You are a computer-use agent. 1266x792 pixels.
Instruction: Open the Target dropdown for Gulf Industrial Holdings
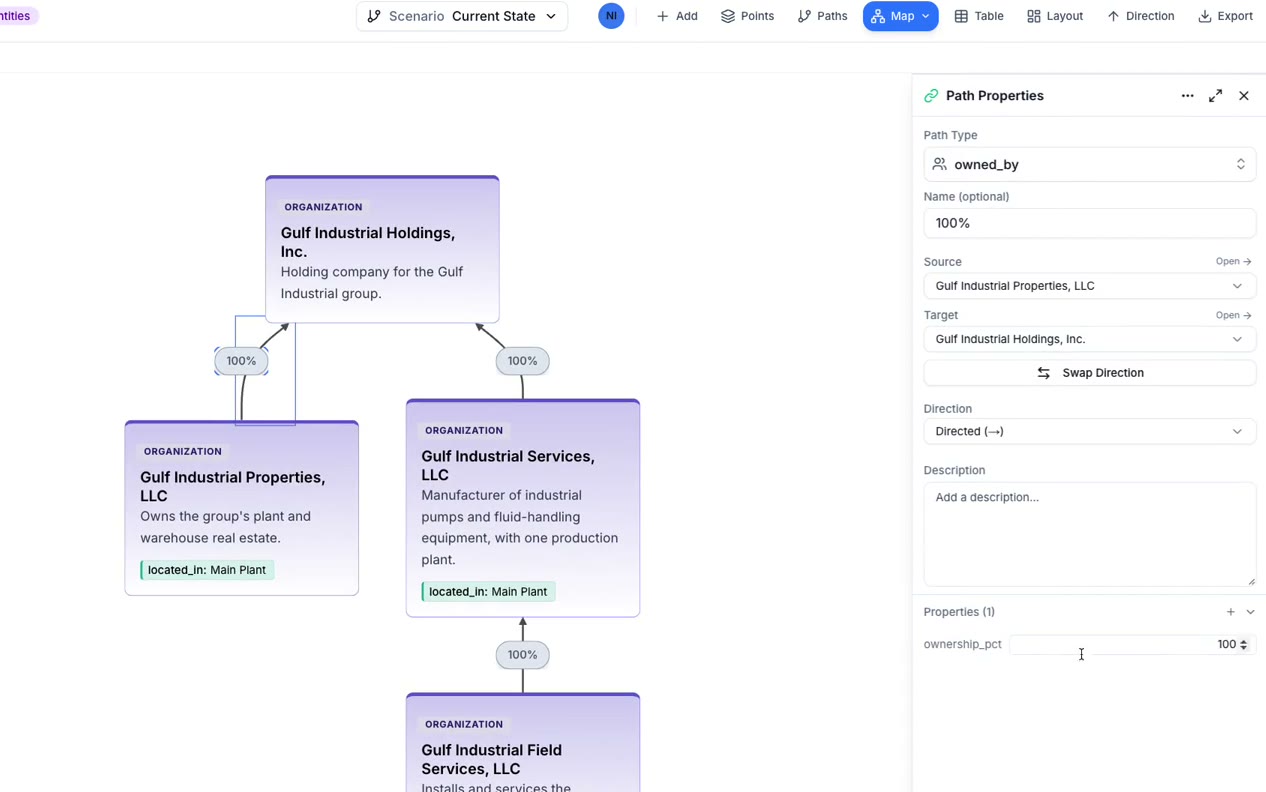pyautogui.click(x=1089, y=339)
